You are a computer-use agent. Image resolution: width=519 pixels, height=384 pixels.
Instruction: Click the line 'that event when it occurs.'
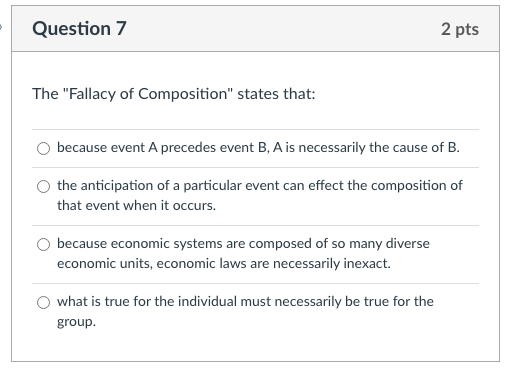136,205
